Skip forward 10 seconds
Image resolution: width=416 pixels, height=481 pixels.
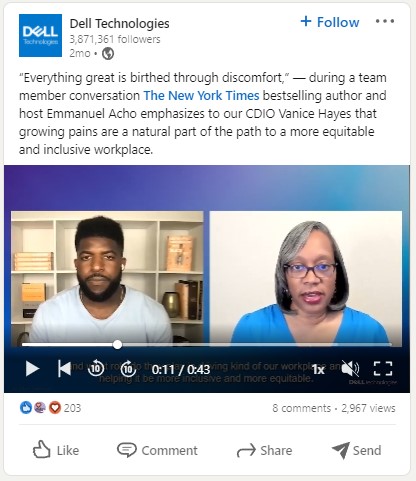click(x=128, y=368)
